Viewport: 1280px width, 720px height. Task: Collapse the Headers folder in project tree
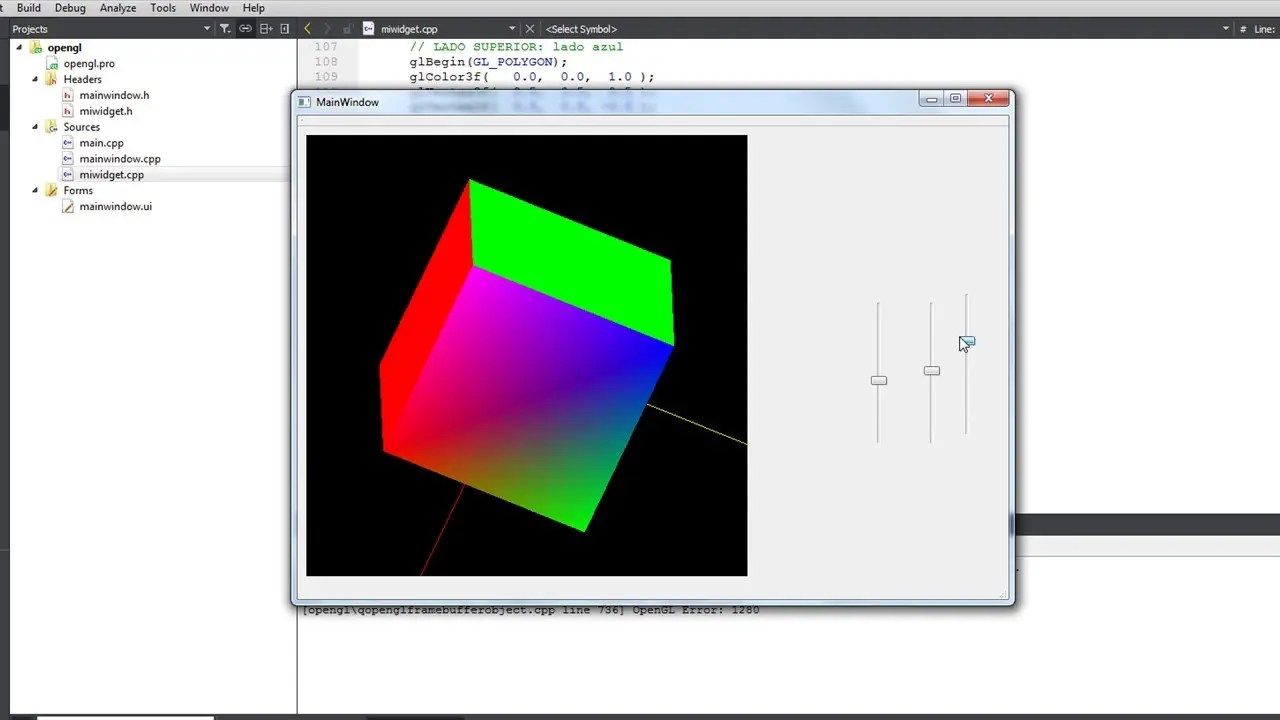tap(35, 79)
